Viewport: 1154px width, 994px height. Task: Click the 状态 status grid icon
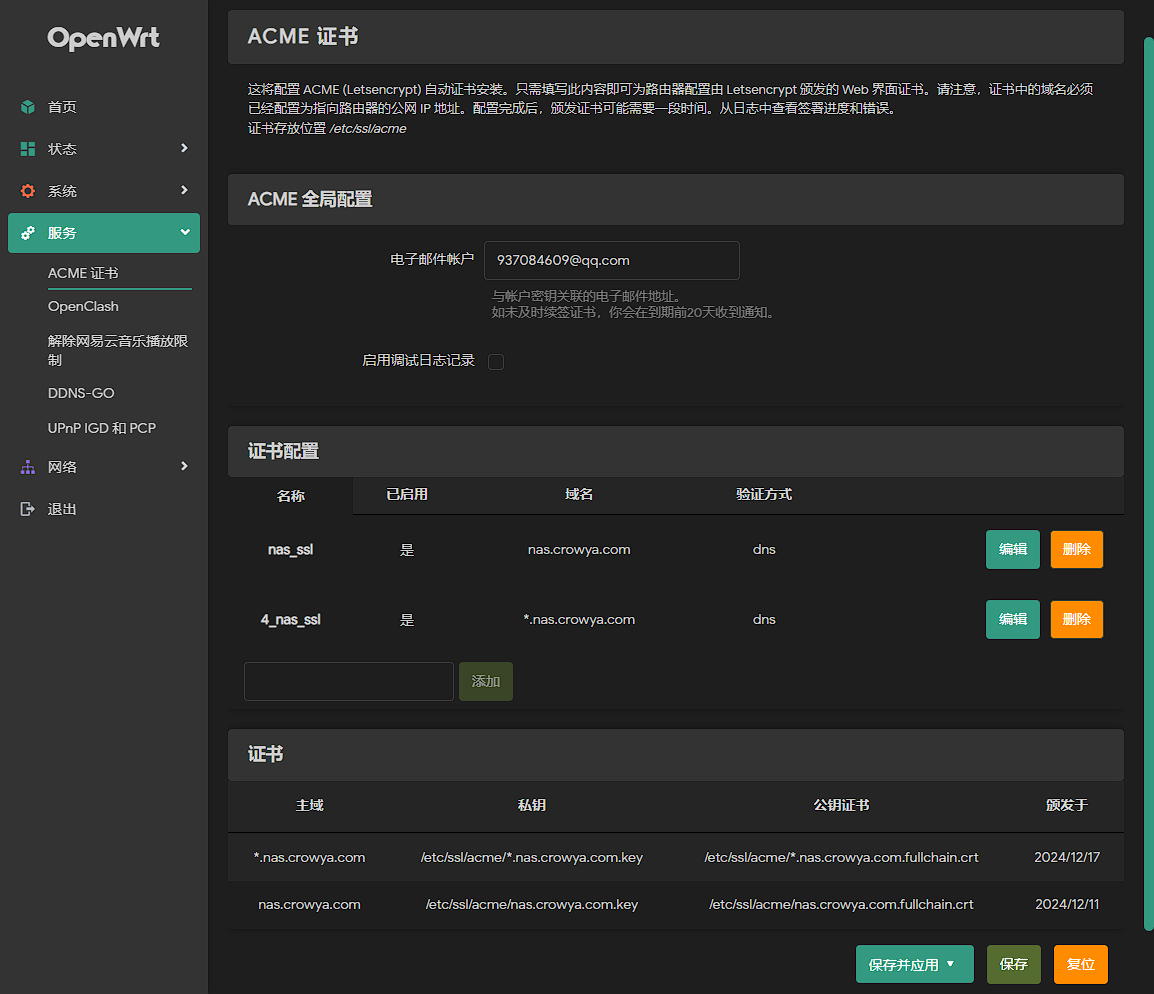point(28,149)
